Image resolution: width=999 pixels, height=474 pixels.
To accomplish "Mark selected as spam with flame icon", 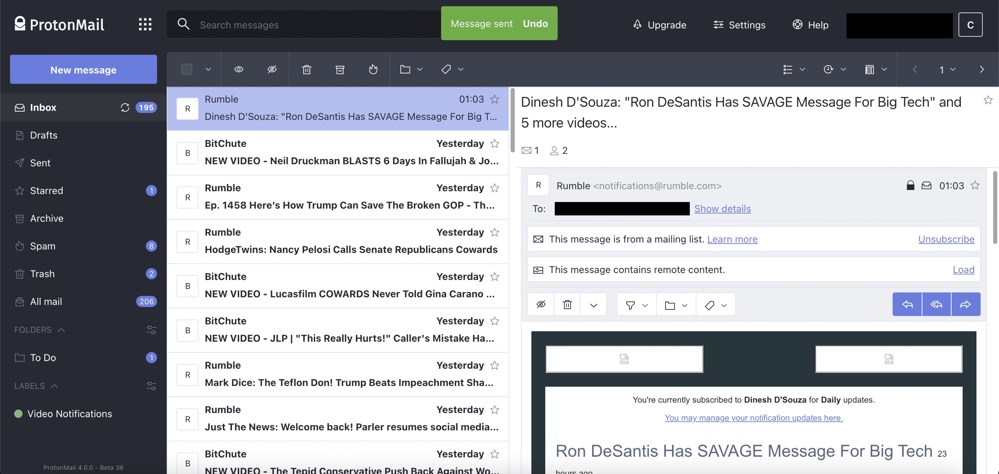I will 373,69.
